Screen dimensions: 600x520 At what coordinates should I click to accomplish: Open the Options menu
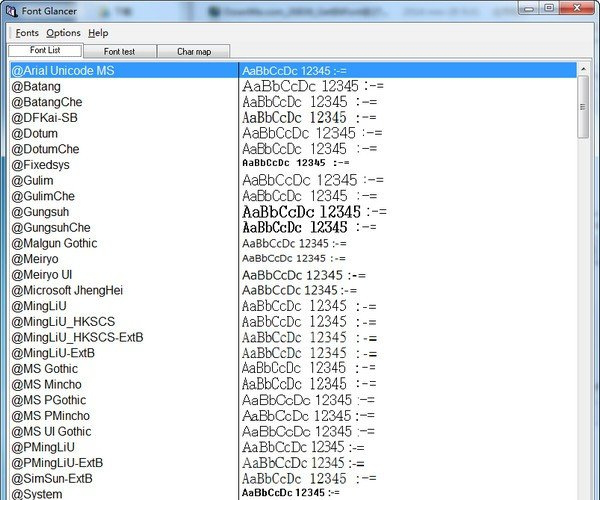[x=63, y=33]
